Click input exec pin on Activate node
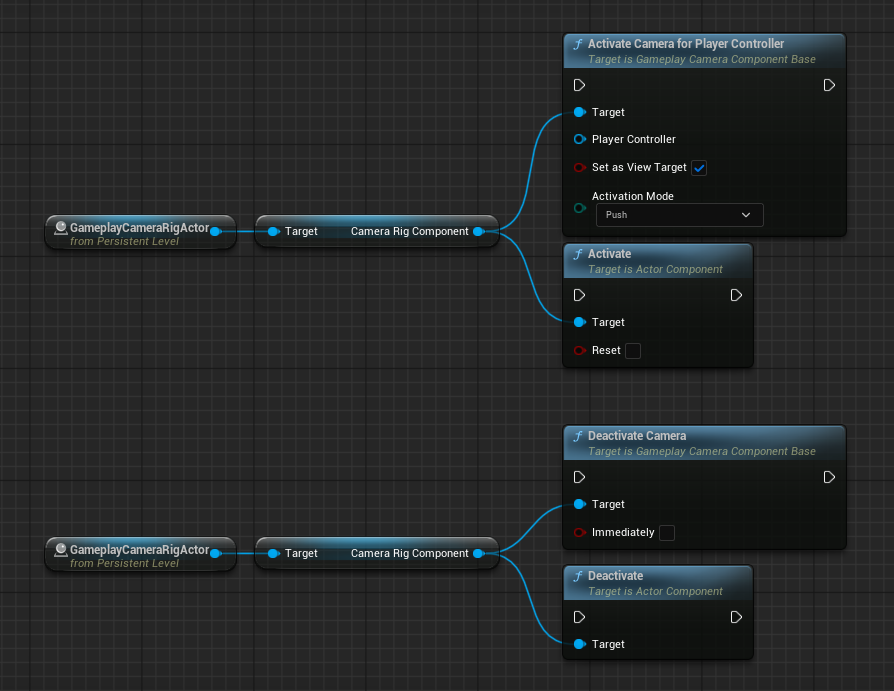Screen dimensions: 894x691 point(579,295)
